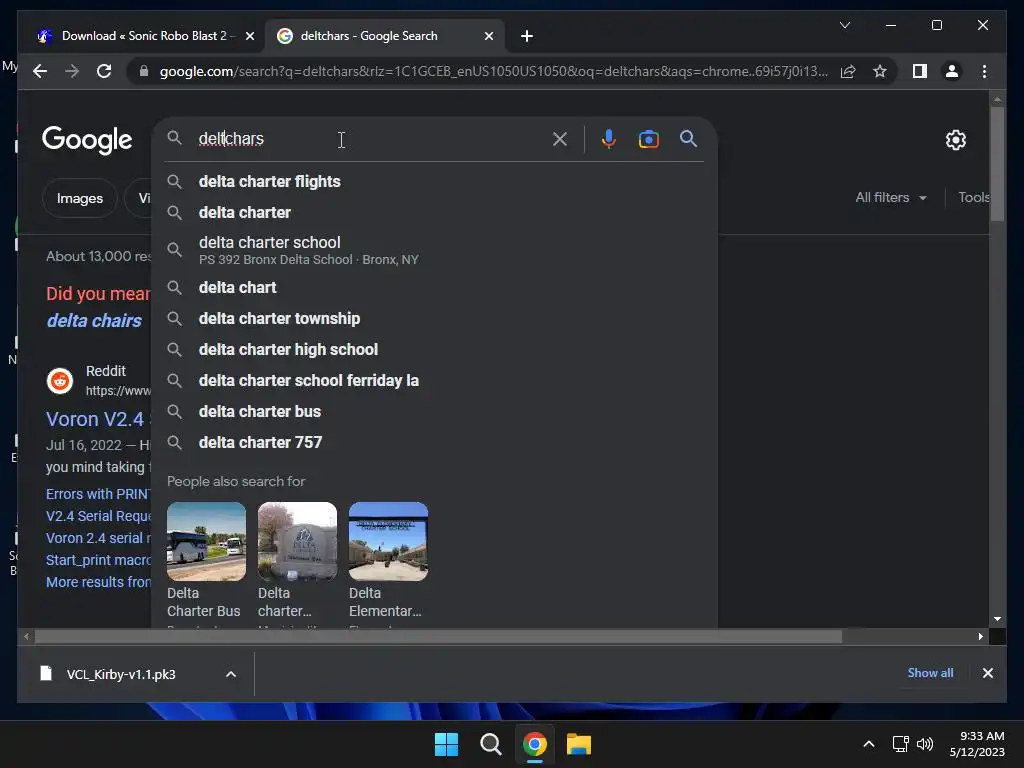Image resolution: width=1024 pixels, height=768 pixels.
Task: Start voice search with the microphone
Action: click(x=608, y=139)
